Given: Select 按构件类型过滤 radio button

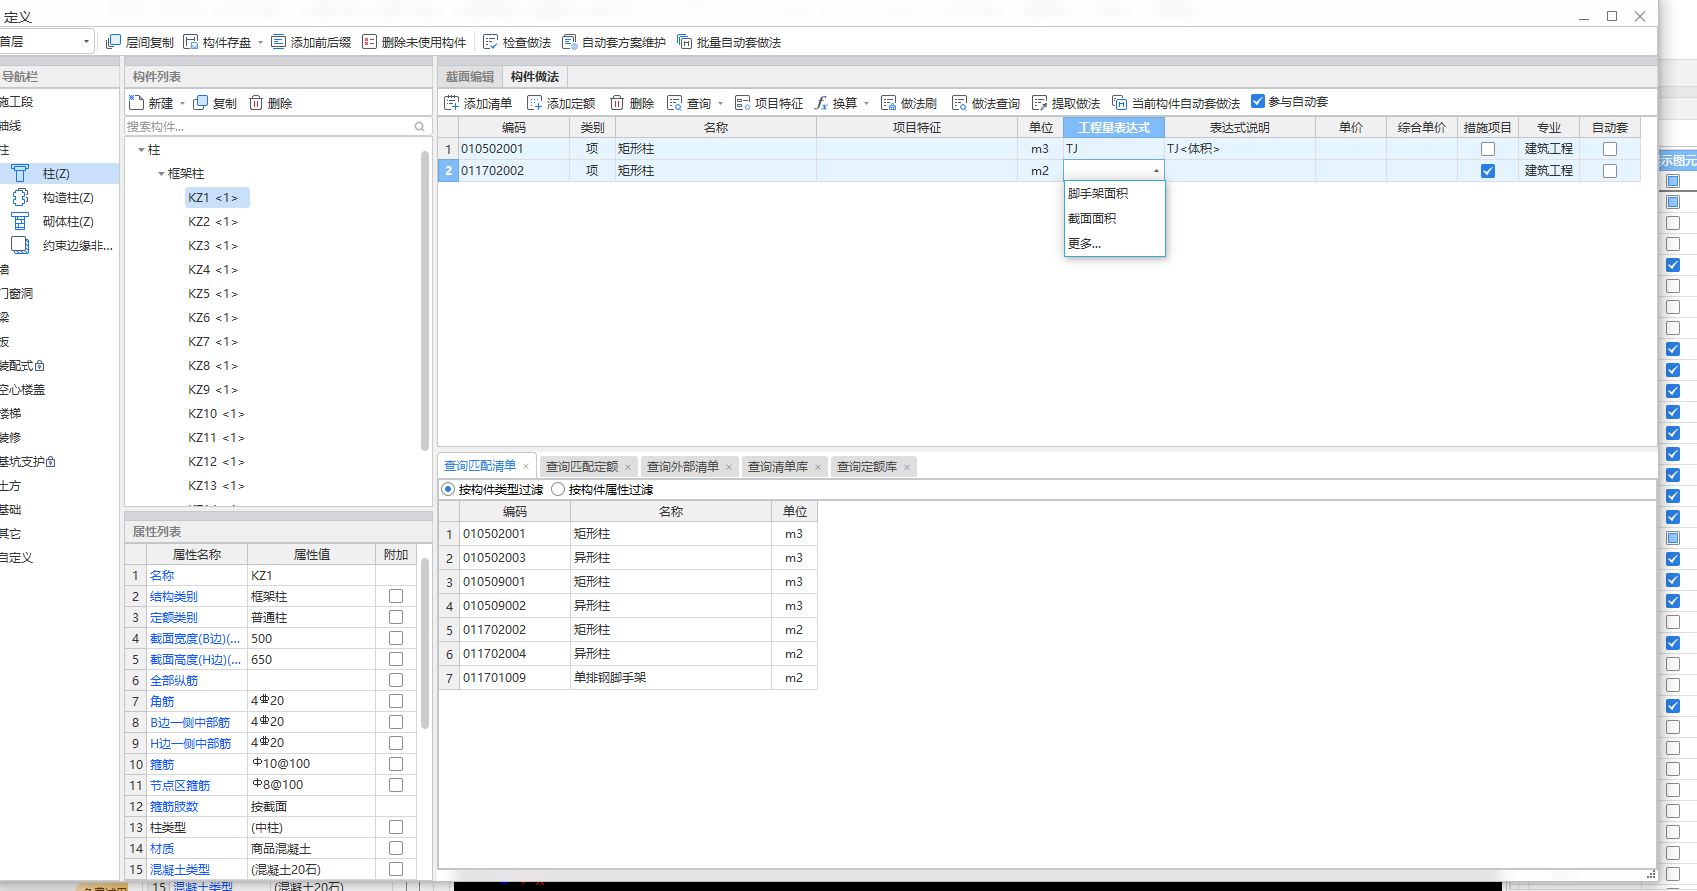Looking at the screenshot, I should [448, 489].
